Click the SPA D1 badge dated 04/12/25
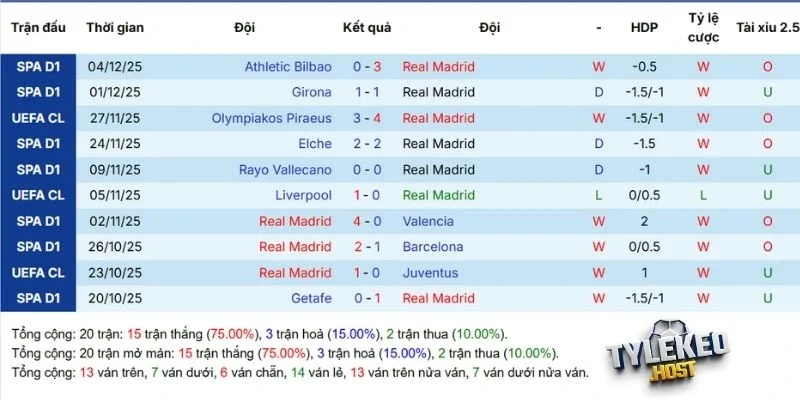800x400 pixels. [x=38, y=67]
